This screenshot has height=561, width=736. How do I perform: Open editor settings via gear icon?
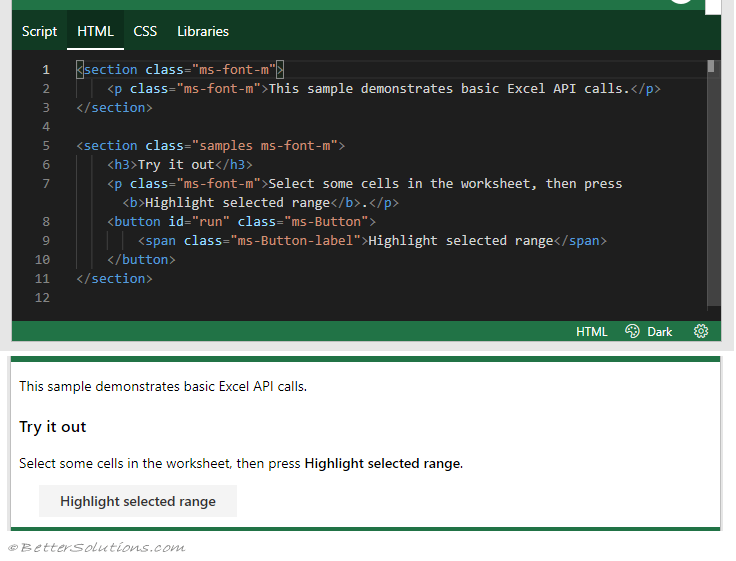point(700,331)
